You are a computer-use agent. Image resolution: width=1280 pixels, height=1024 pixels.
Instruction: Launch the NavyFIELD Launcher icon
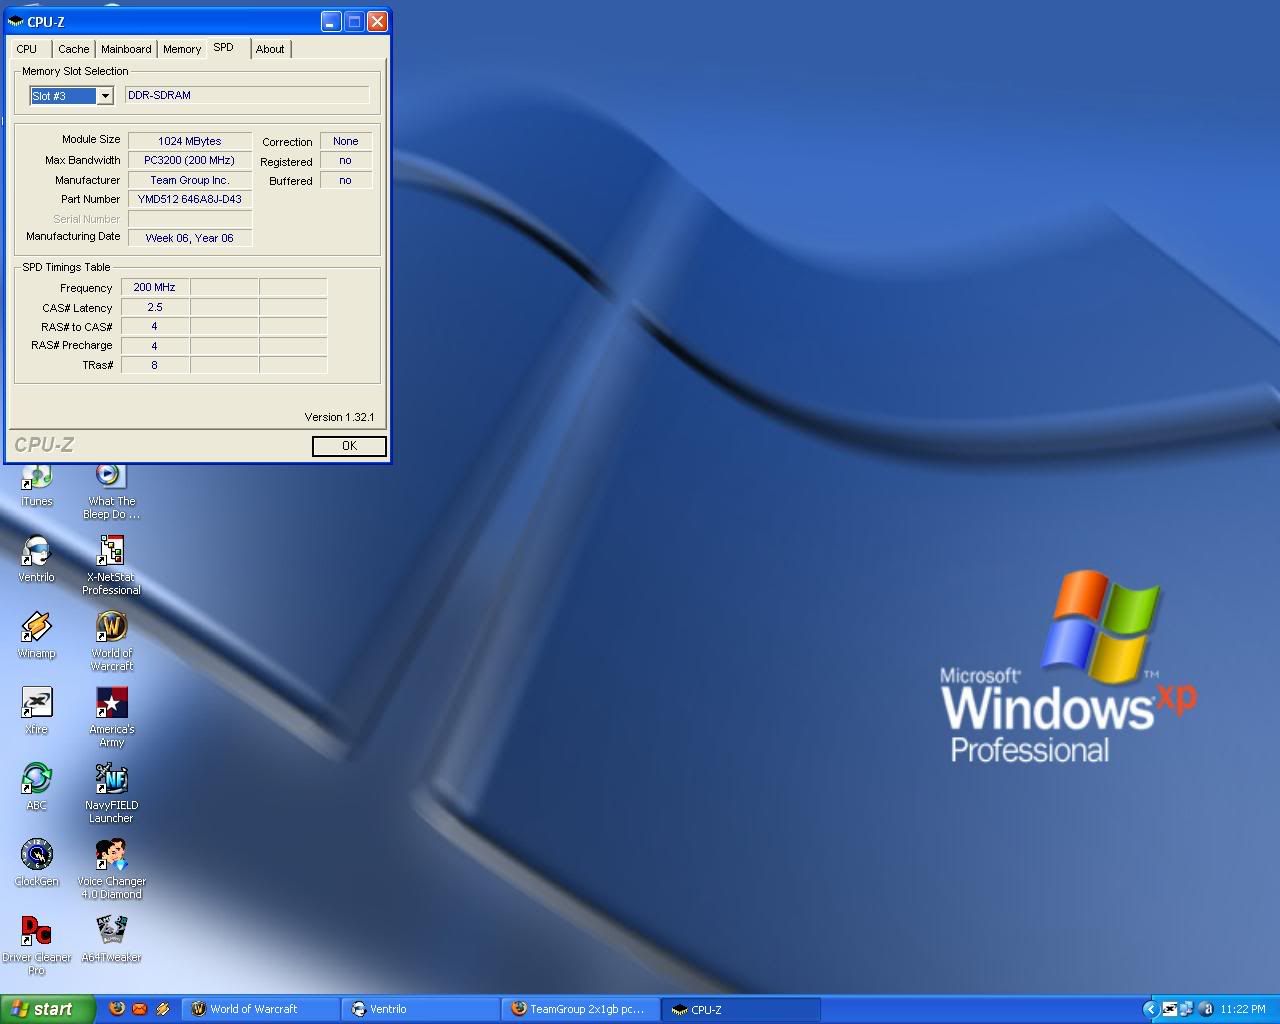coord(111,793)
